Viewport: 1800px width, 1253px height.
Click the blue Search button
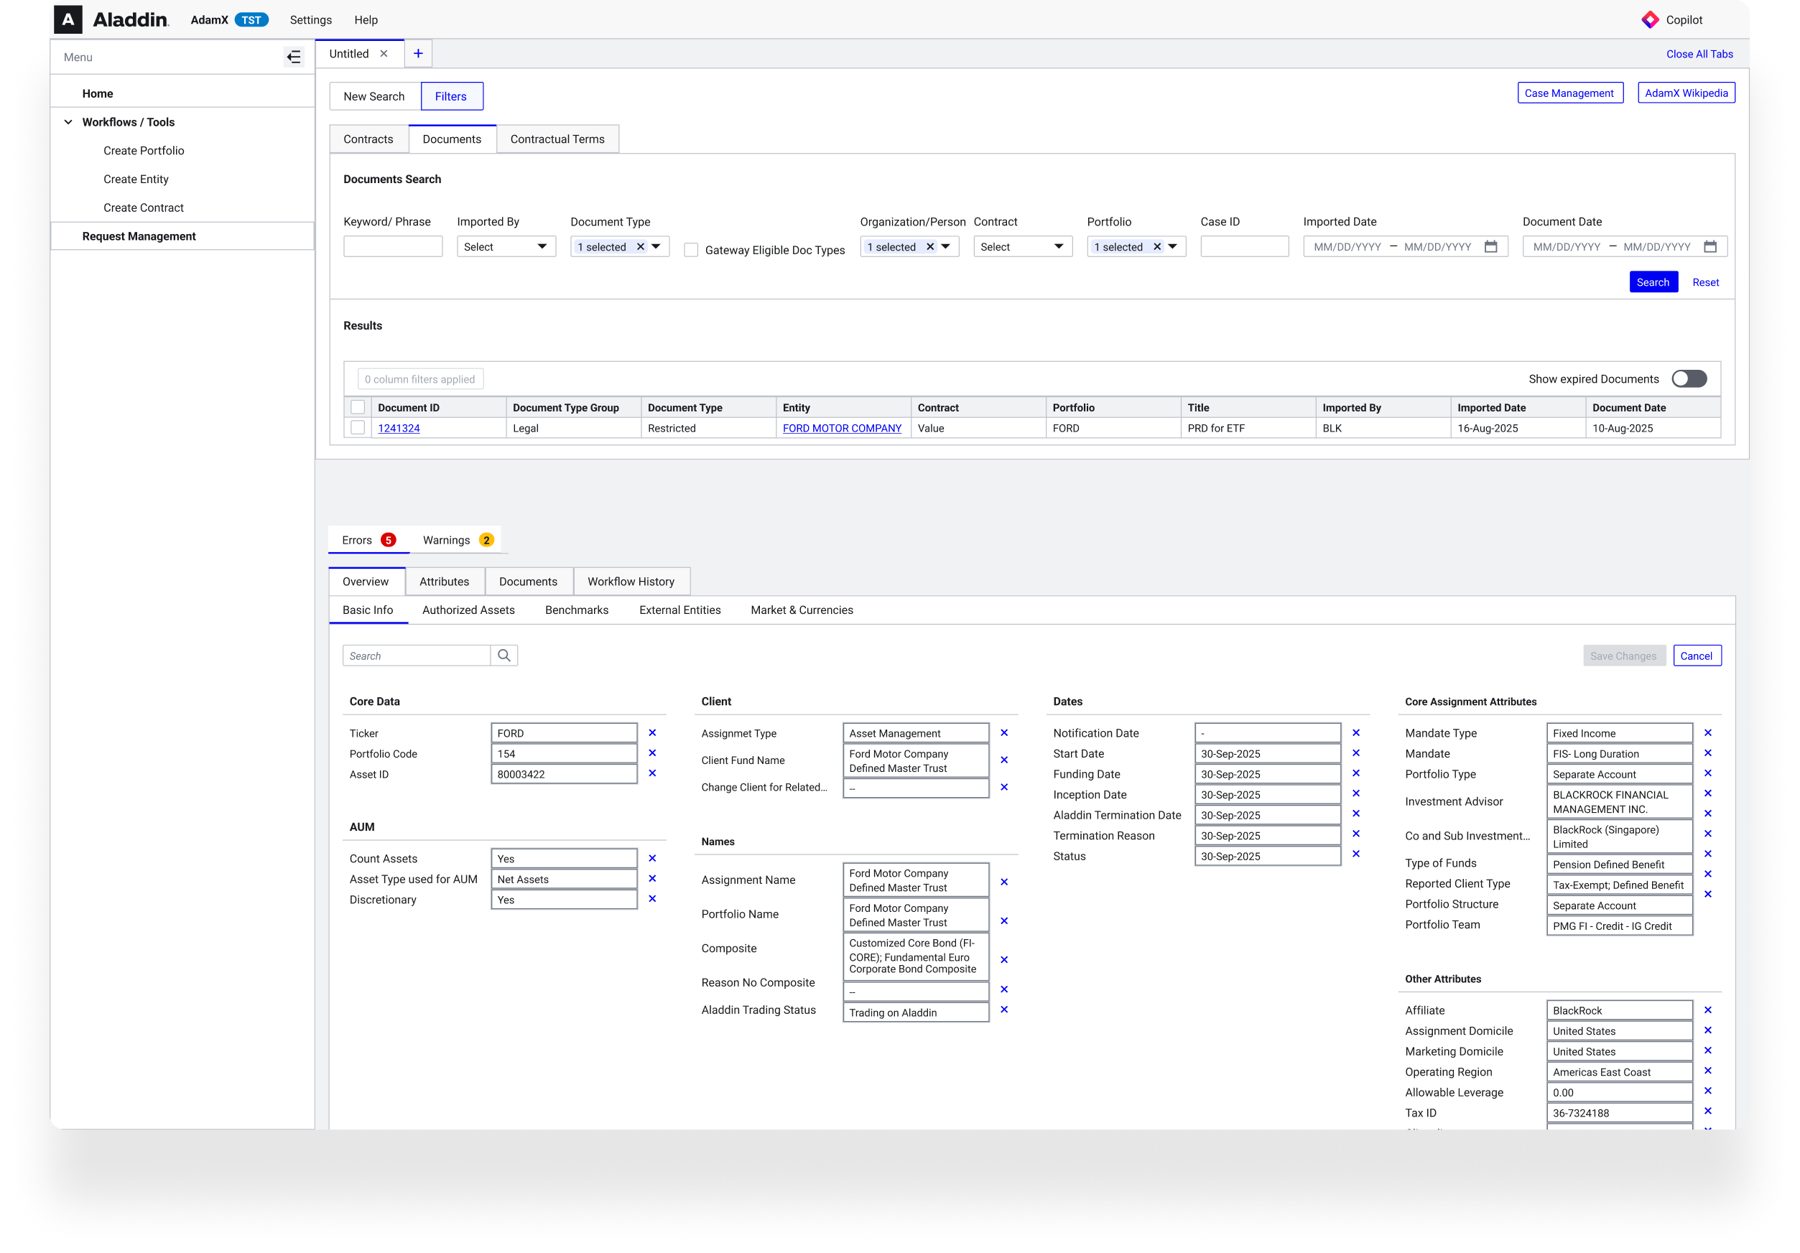tap(1653, 283)
